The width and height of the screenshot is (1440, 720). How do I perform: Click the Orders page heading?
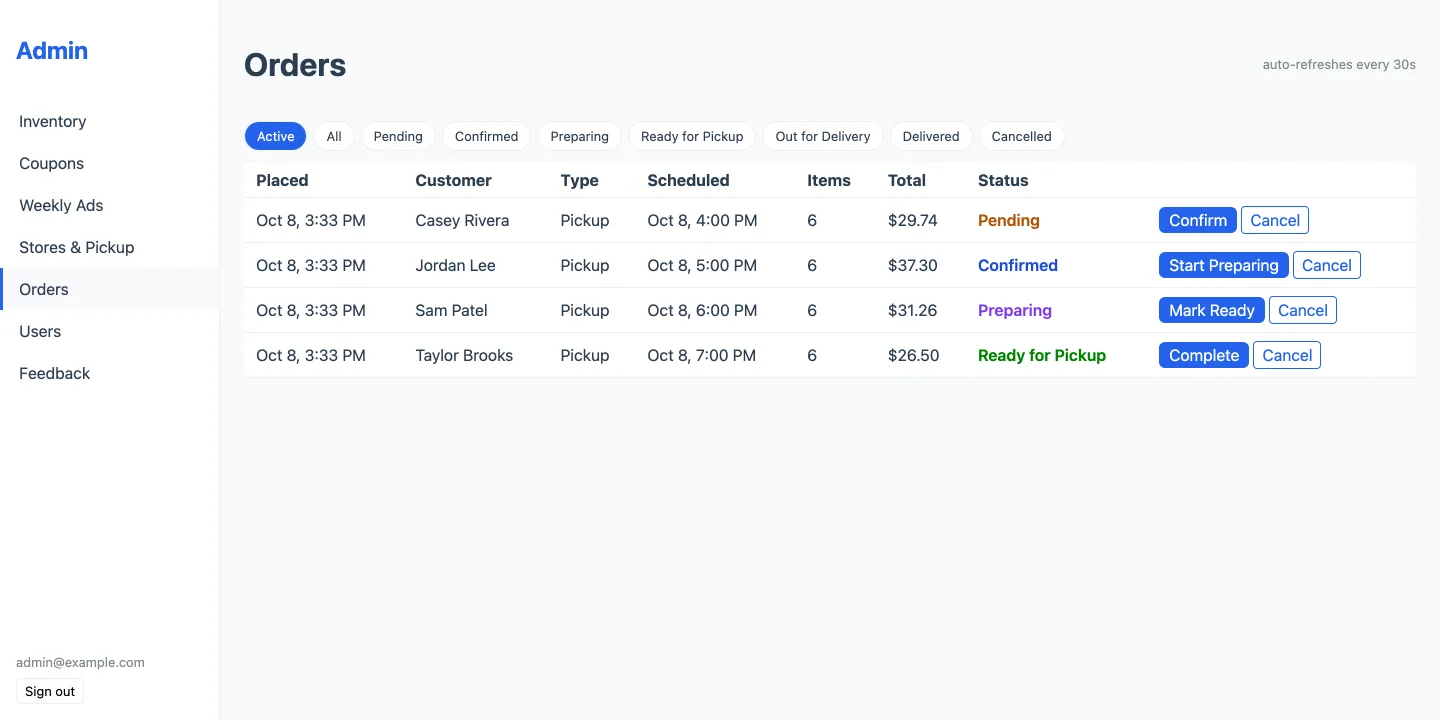(x=295, y=65)
